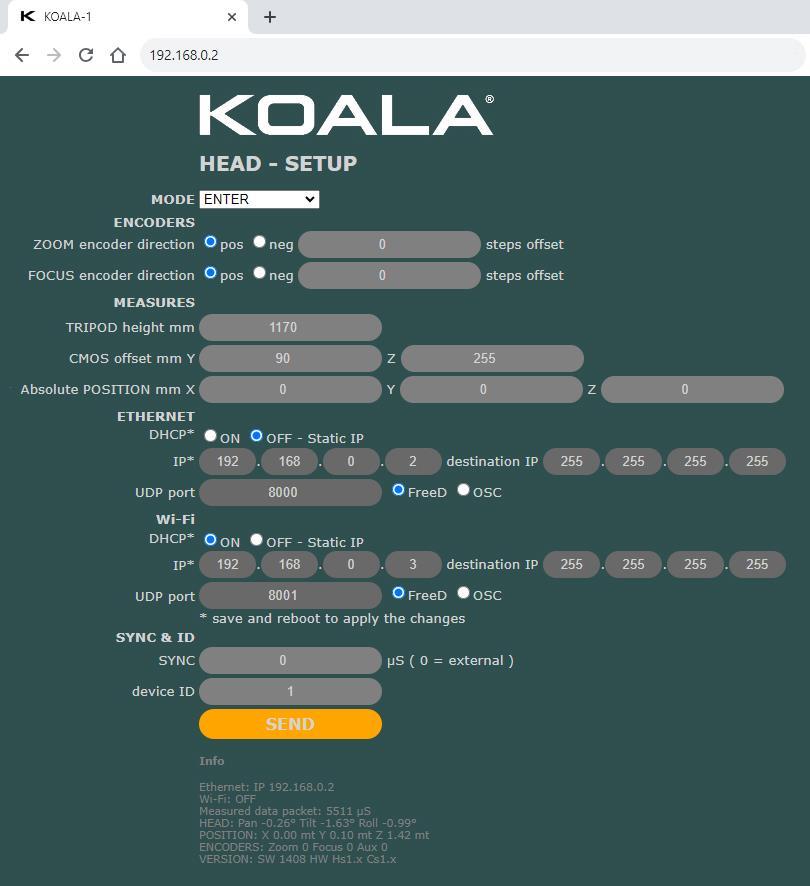Screen dimensions: 810x886
Task: Open the MODE dropdown set to ENTER
Action: 259,199
